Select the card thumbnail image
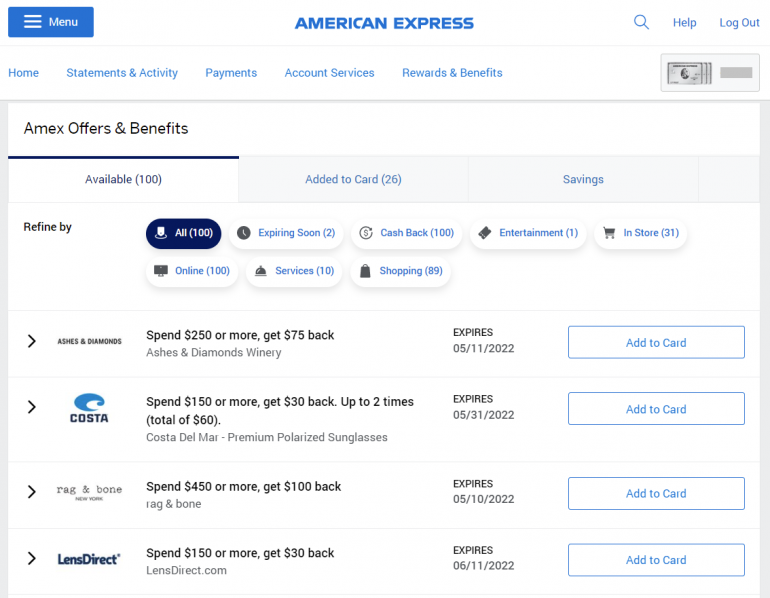The height and width of the screenshot is (598, 770). click(x=710, y=73)
